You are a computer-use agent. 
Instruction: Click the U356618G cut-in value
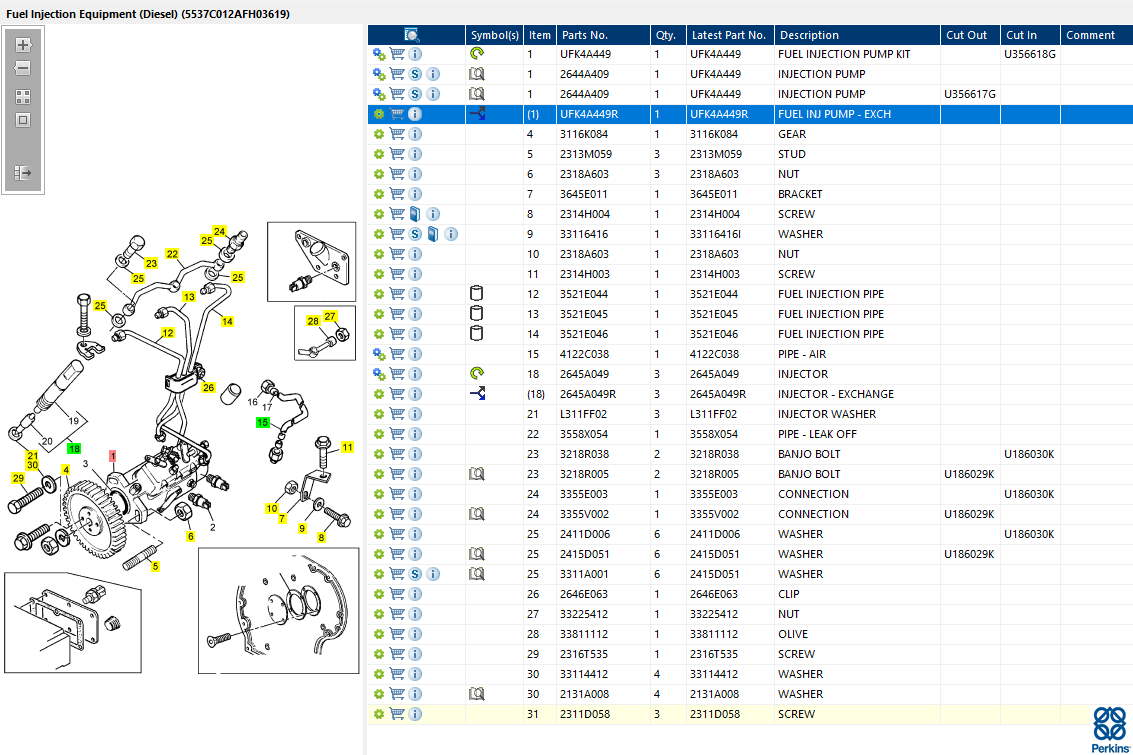pyautogui.click(x=1030, y=53)
